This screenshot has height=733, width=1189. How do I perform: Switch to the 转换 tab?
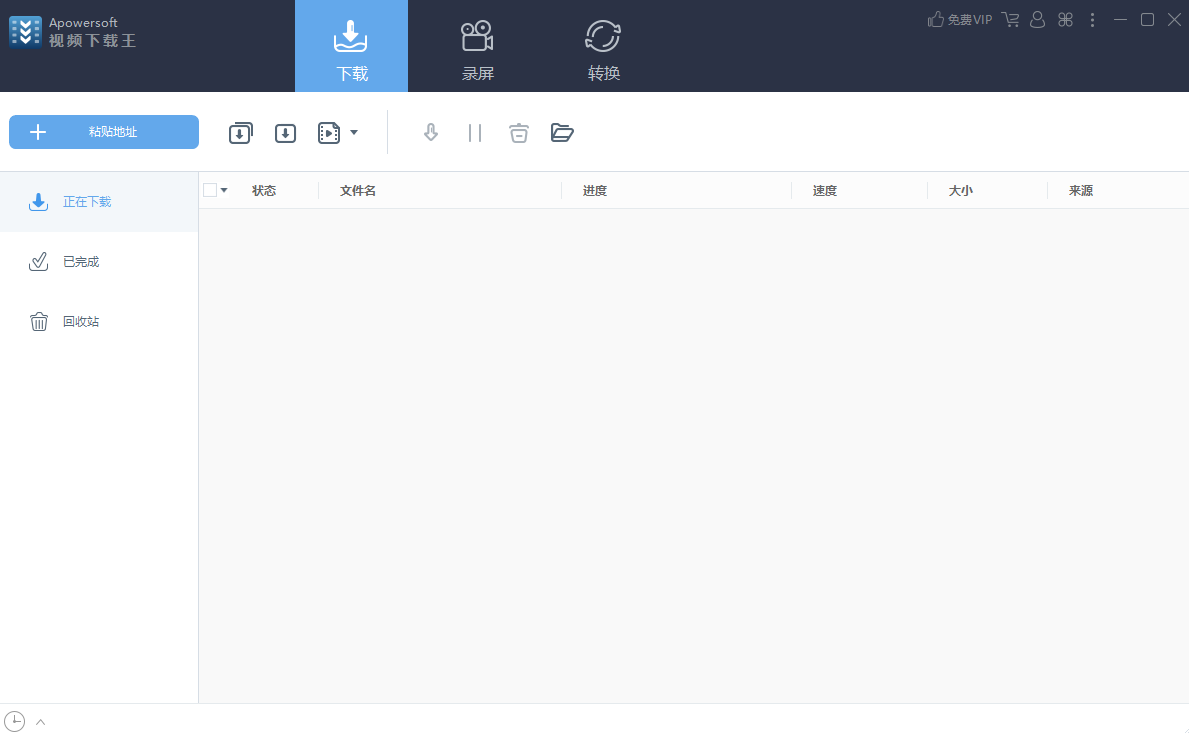(604, 46)
